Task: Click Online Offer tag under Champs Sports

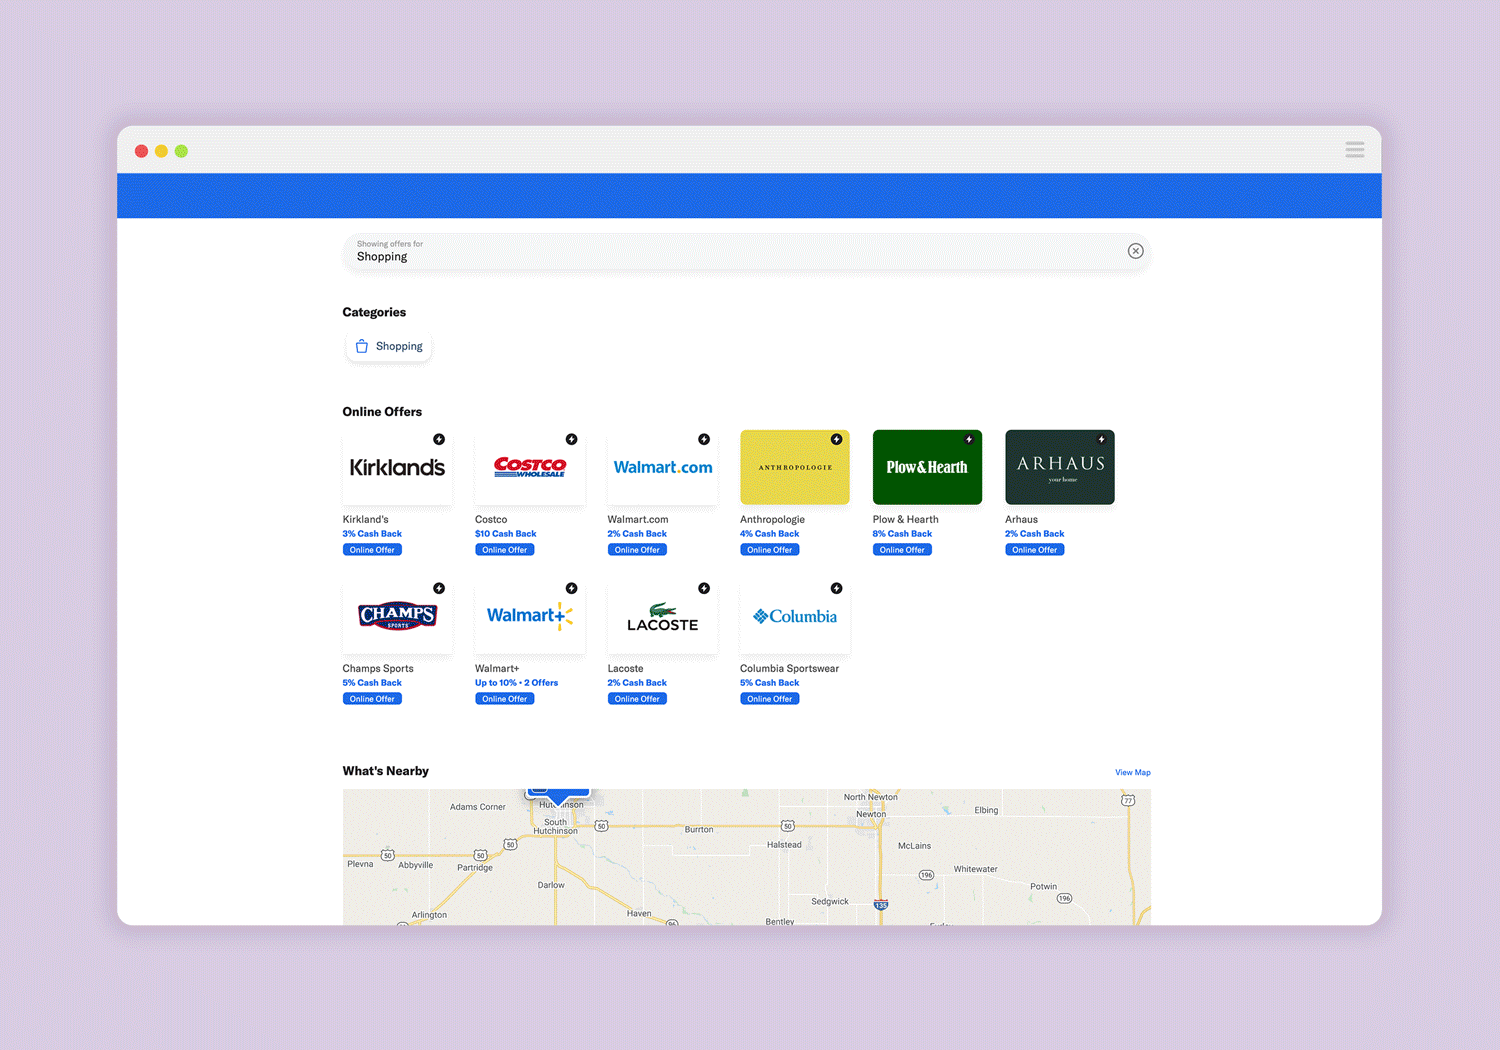Action: pyautogui.click(x=372, y=699)
